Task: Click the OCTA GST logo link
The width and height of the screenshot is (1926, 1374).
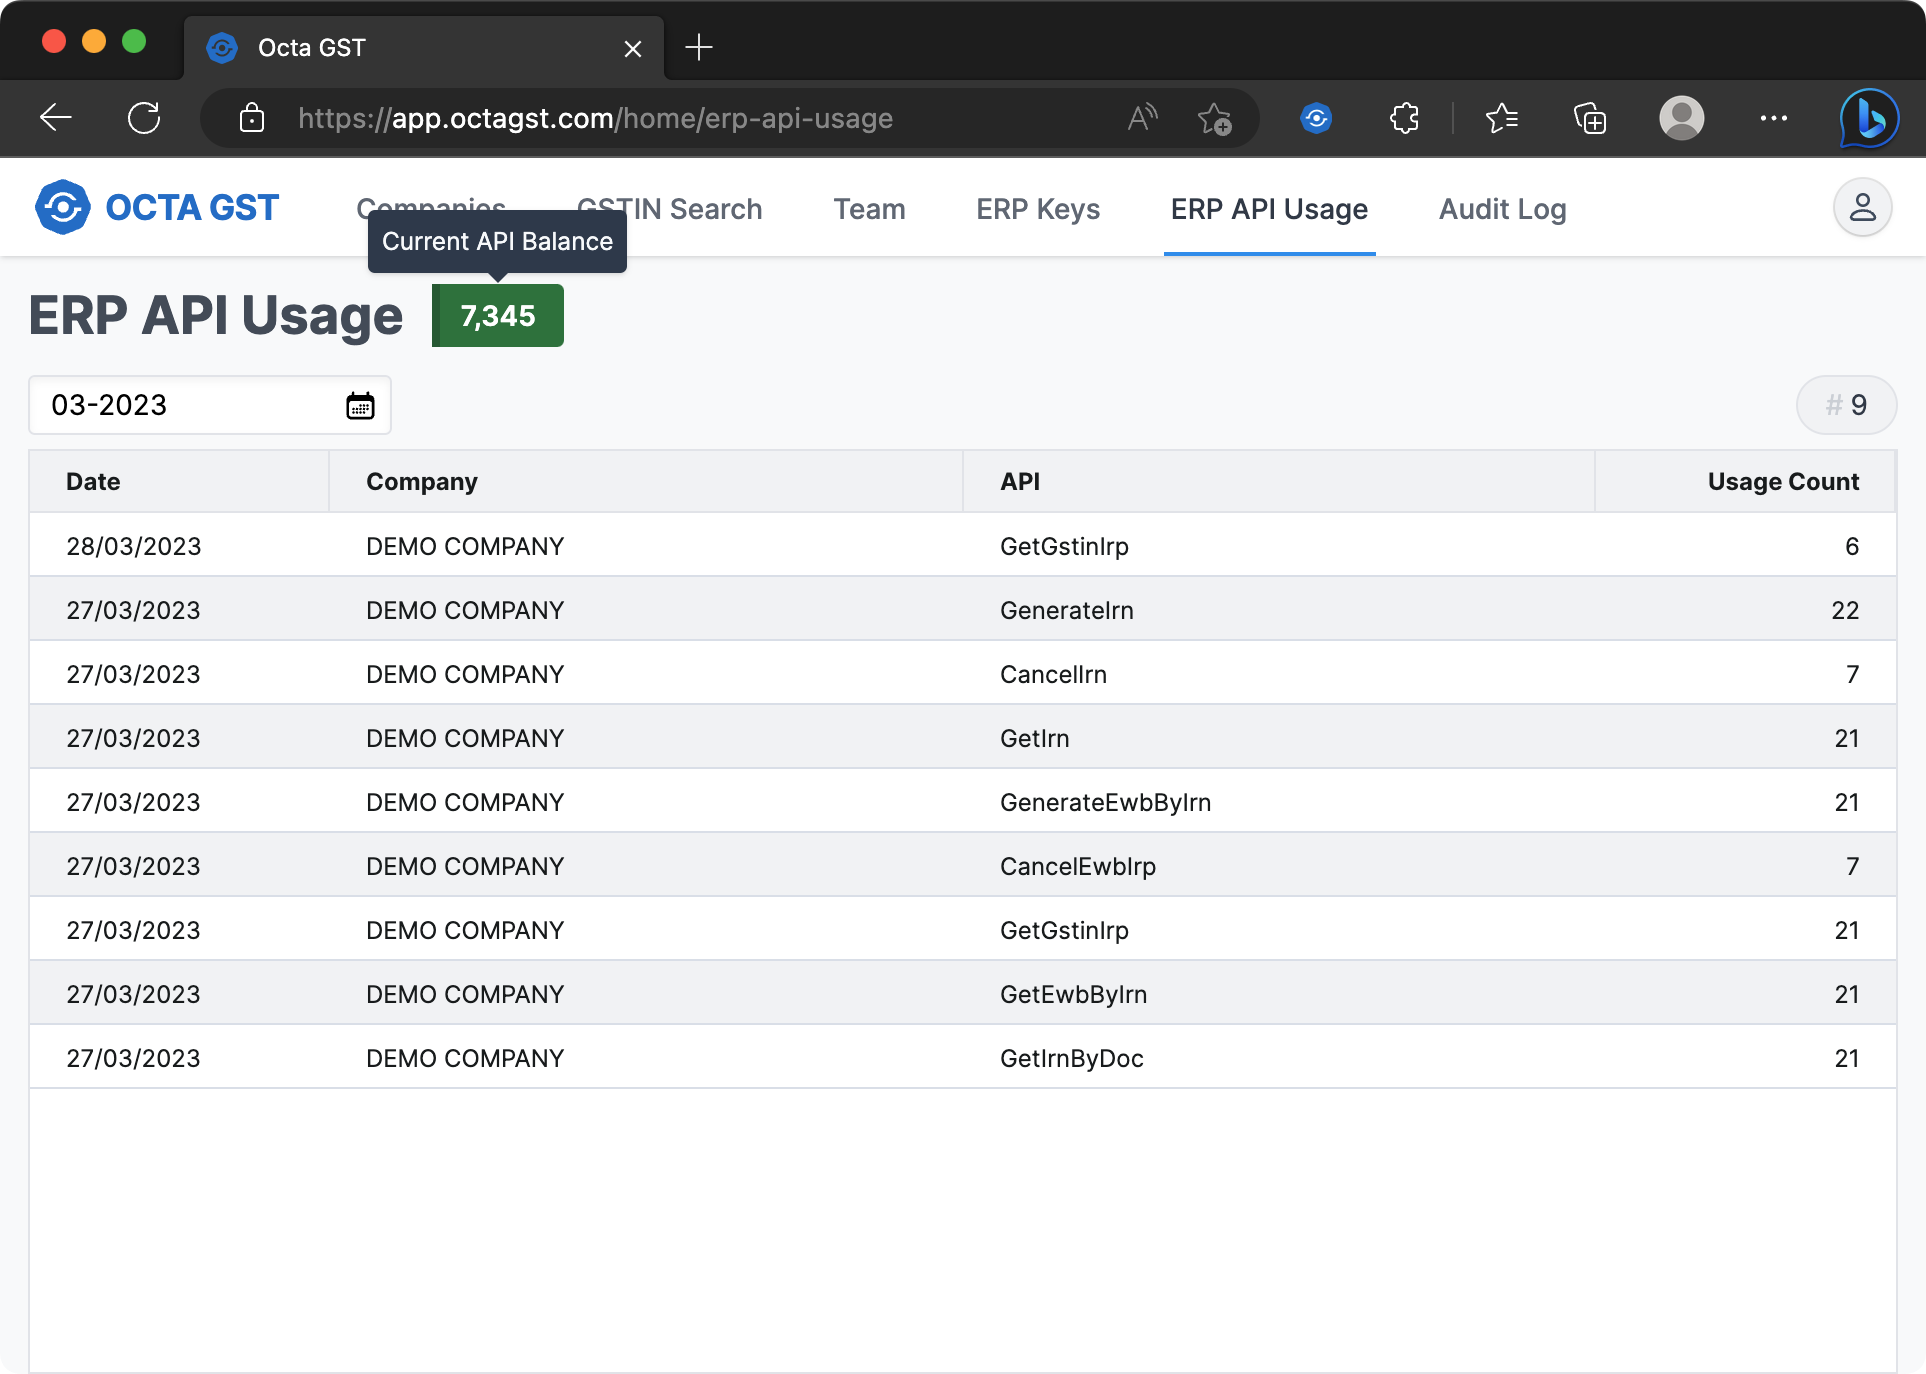Action: tap(157, 208)
